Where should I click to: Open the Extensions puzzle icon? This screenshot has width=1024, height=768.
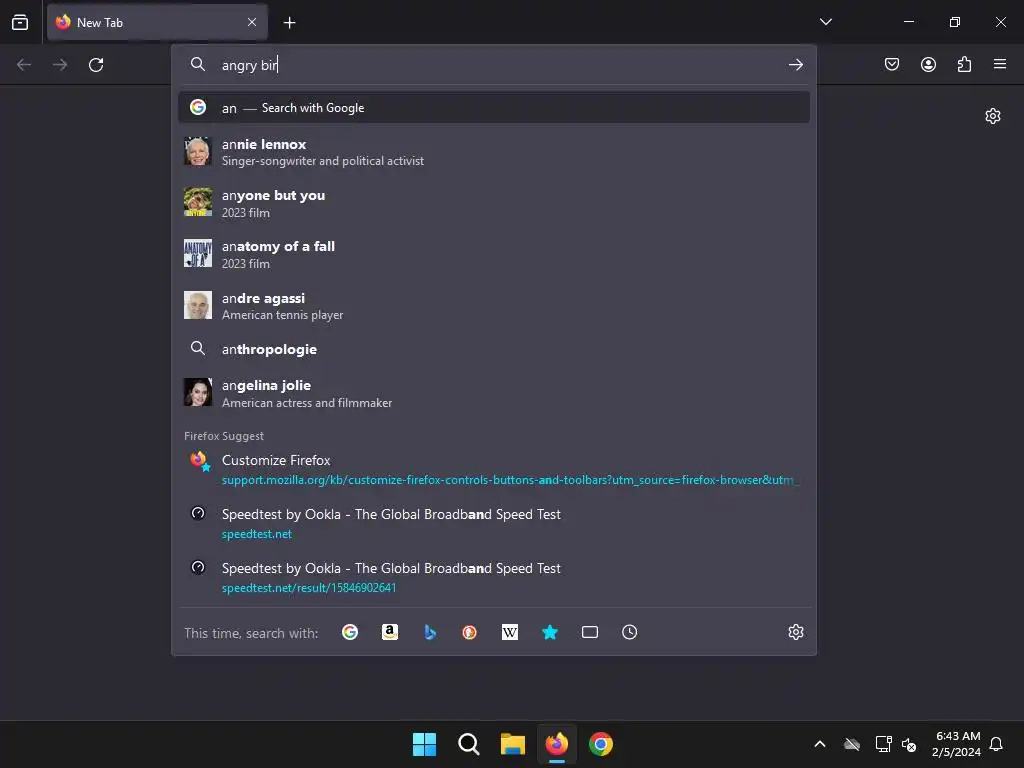pyautogui.click(x=964, y=64)
